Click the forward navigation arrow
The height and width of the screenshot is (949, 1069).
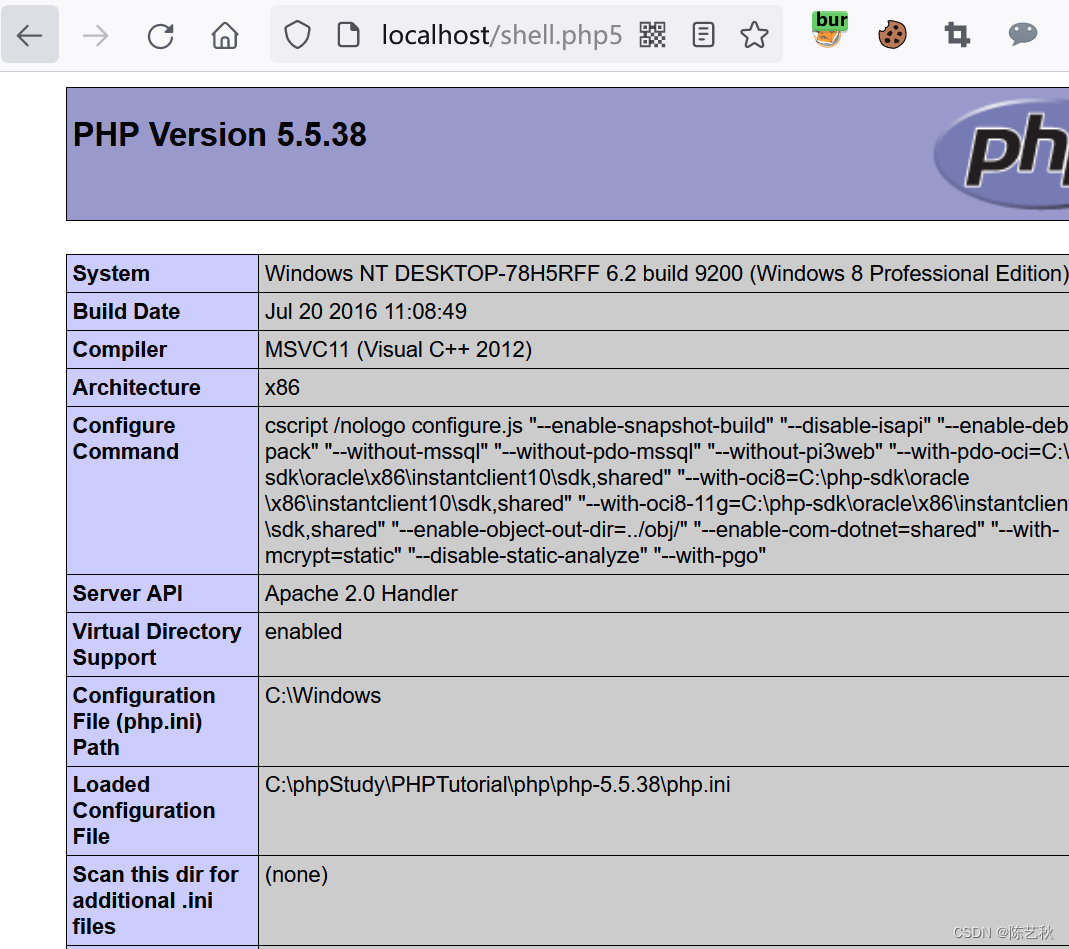pos(95,35)
